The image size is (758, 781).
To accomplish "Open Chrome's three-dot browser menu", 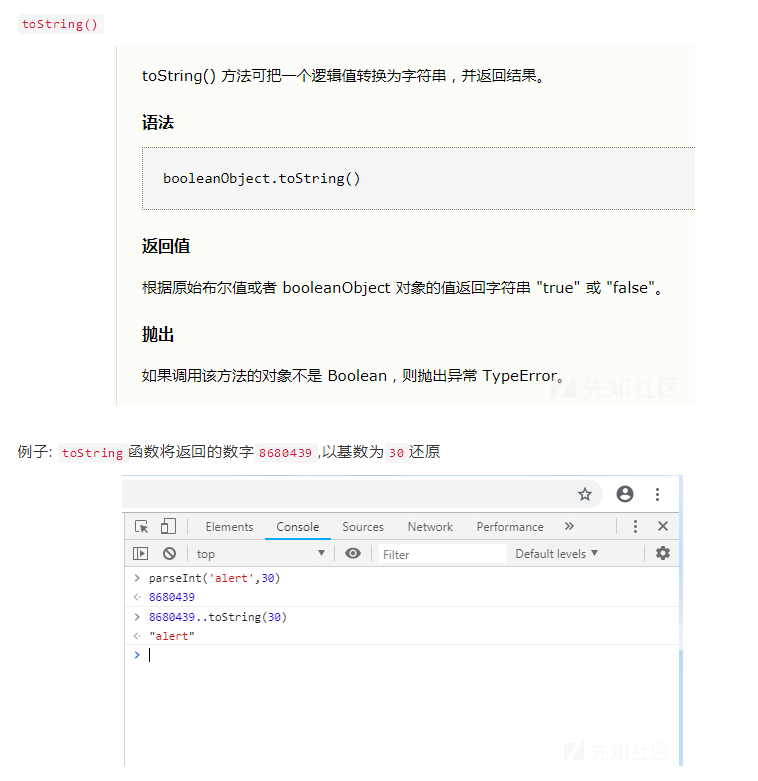I will (x=657, y=494).
